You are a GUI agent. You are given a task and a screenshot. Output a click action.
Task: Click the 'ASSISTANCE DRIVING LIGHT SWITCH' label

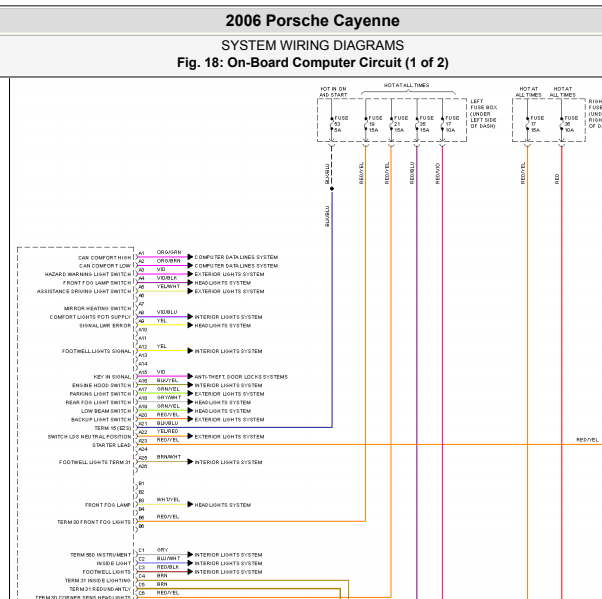(x=84, y=291)
